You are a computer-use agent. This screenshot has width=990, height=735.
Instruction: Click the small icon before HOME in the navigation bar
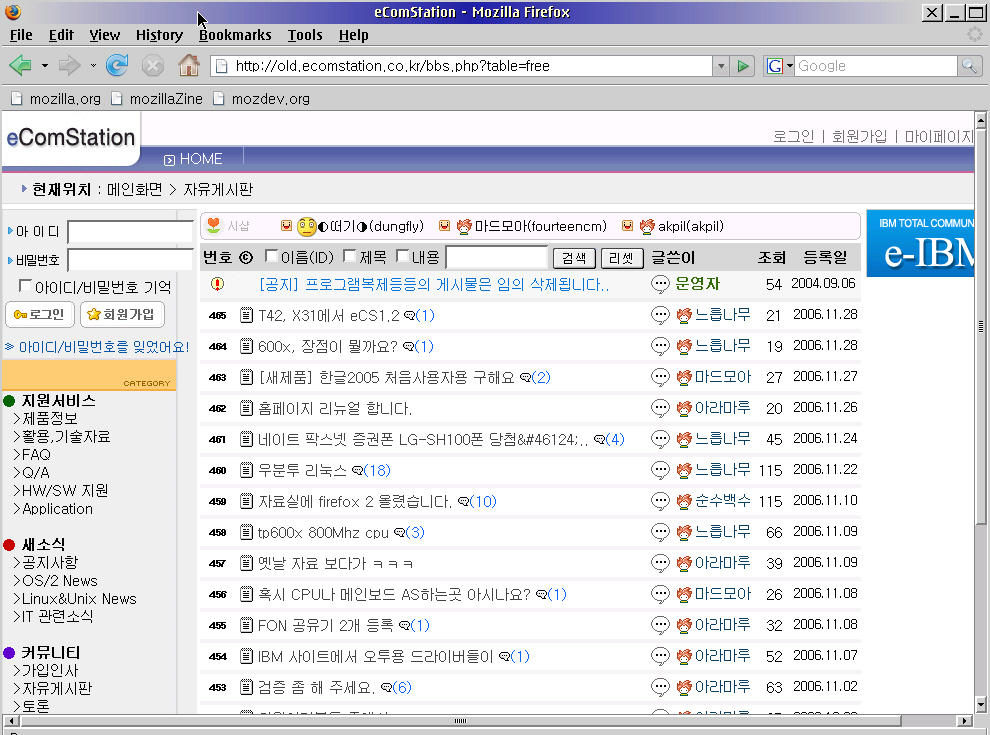pyautogui.click(x=169, y=160)
